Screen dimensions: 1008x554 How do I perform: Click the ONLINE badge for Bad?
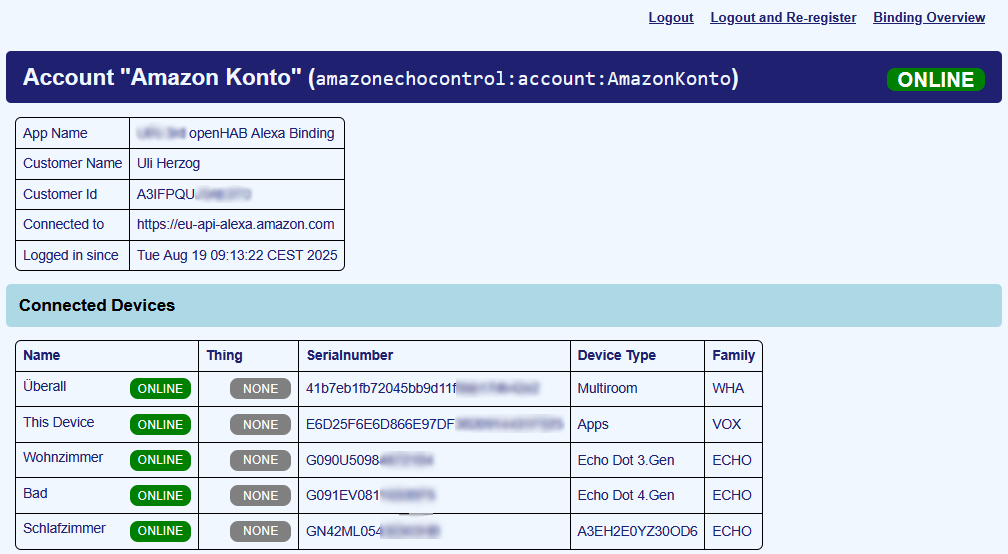click(160, 496)
